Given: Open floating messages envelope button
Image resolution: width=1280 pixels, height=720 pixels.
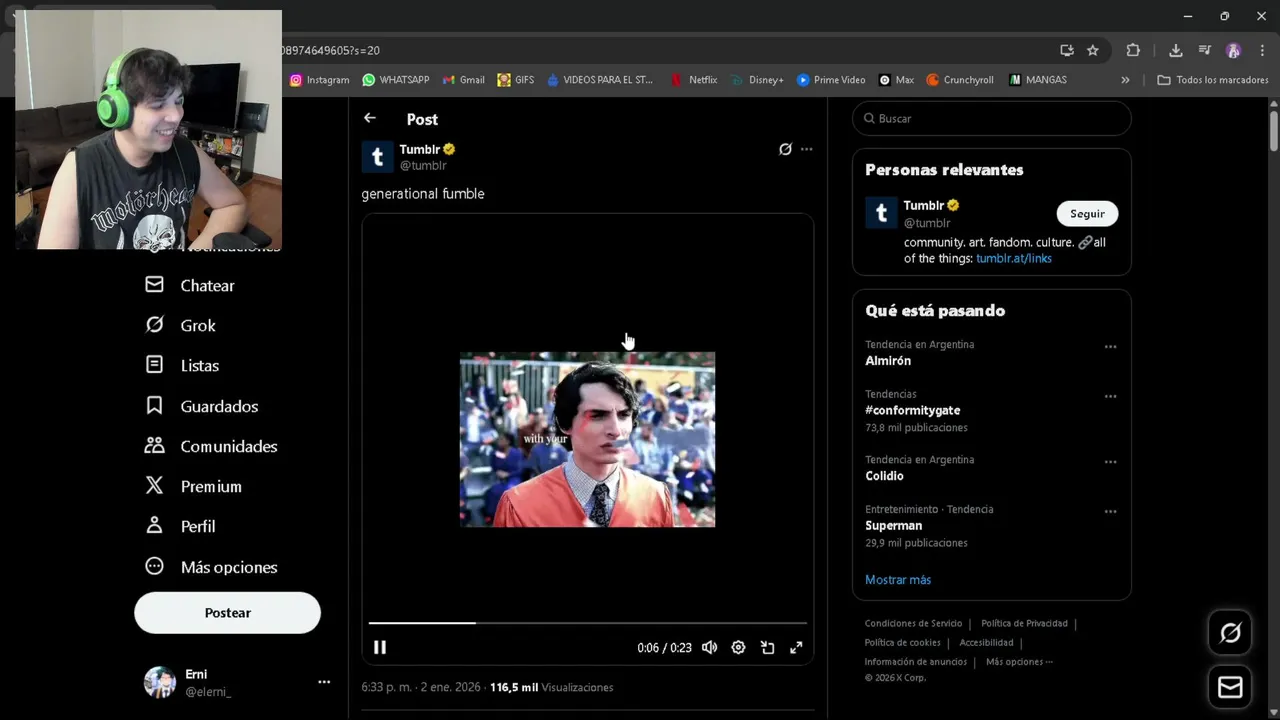Looking at the screenshot, I should tap(1230, 688).
